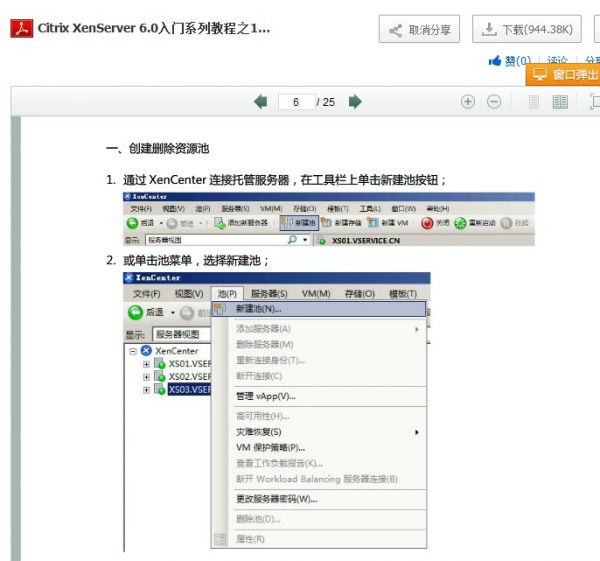600x561 pixels.
Task: Switch to single-page view icon
Action: tap(534, 102)
